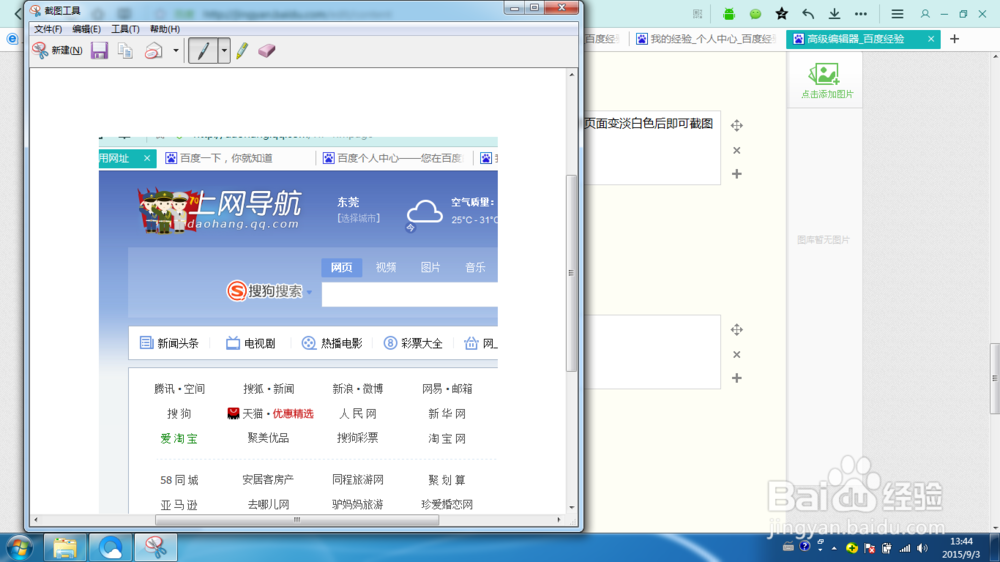This screenshot has width=1000, height=562.
Task: Add a step below 页面变淡白色后即可截图 with plus
Action: point(737,174)
